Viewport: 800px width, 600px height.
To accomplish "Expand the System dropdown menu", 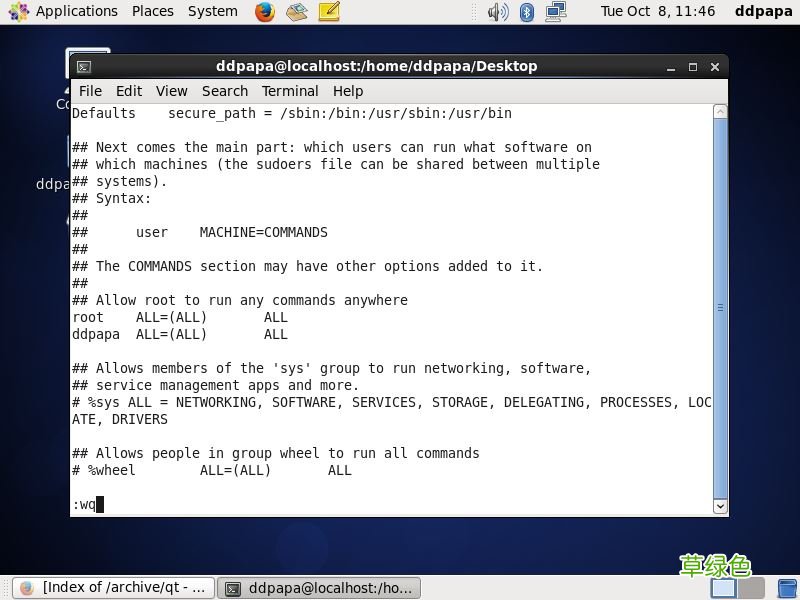I will (212, 12).
